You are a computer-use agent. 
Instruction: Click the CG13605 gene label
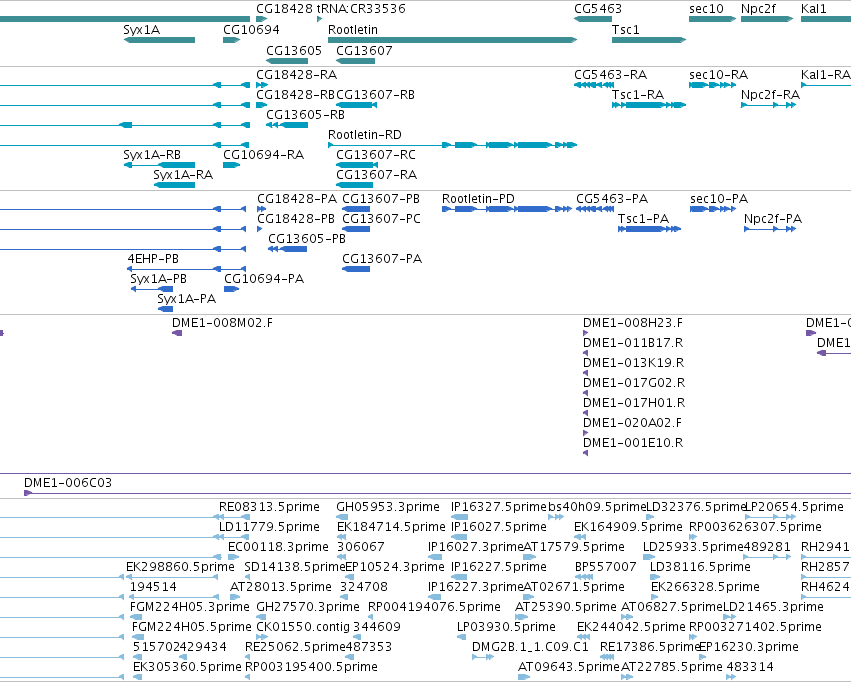tap(294, 50)
